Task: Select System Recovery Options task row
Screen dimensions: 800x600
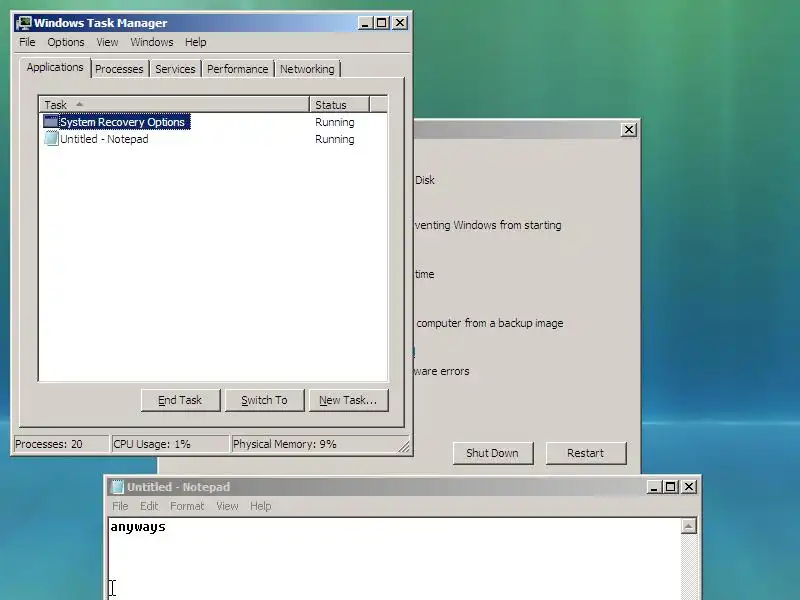Action: [213, 122]
